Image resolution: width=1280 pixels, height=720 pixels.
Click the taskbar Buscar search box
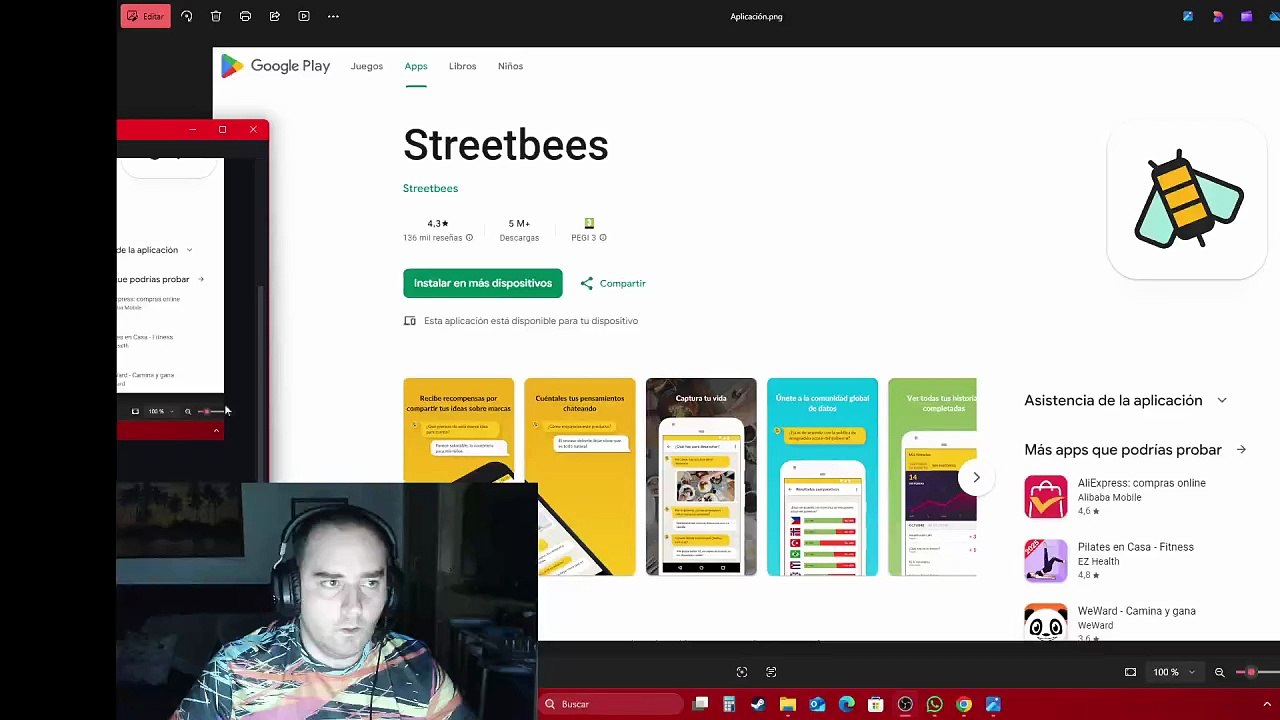[x=612, y=704]
